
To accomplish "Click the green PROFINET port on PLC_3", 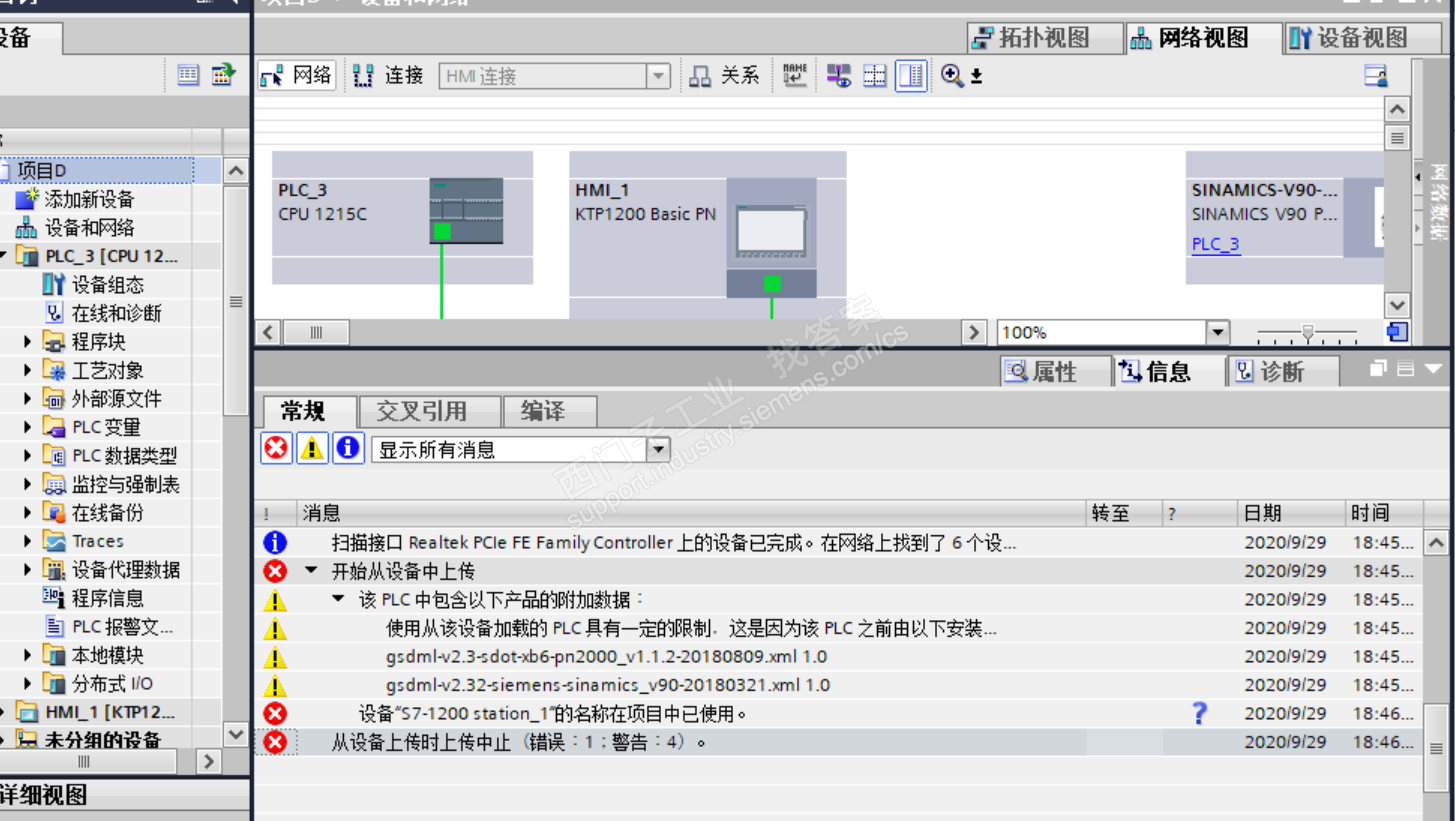I will 442,232.
